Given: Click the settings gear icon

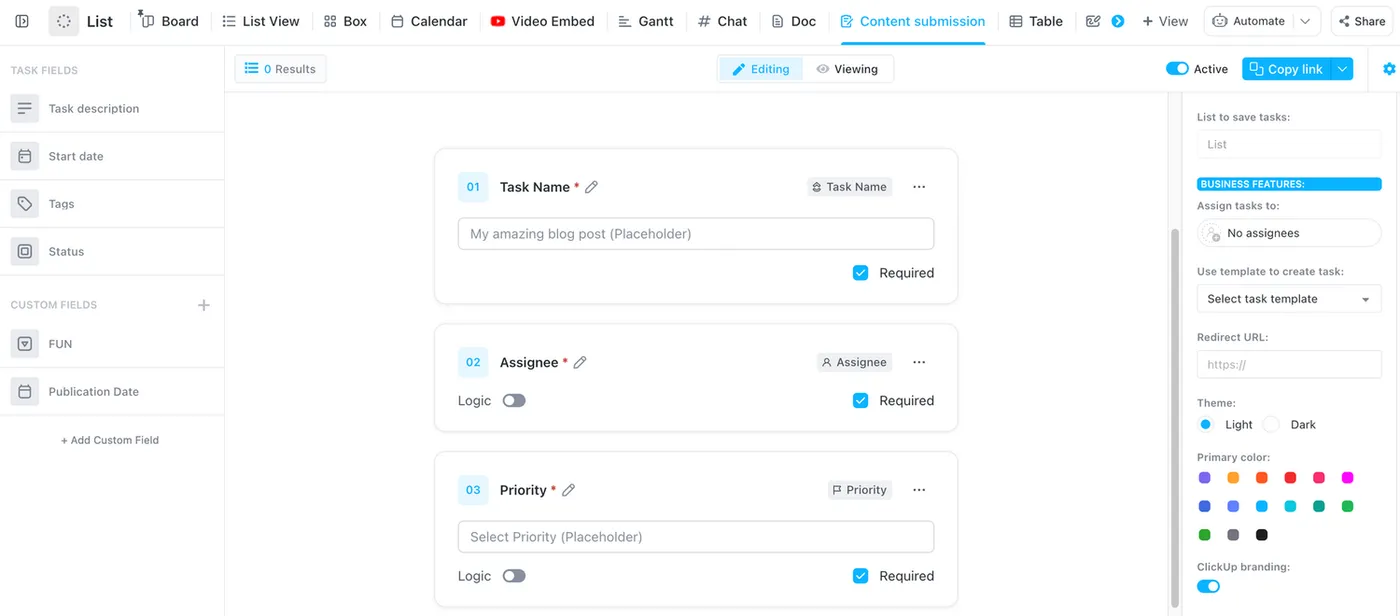Looking at the screenshot, I should (x=1389, y=69).
